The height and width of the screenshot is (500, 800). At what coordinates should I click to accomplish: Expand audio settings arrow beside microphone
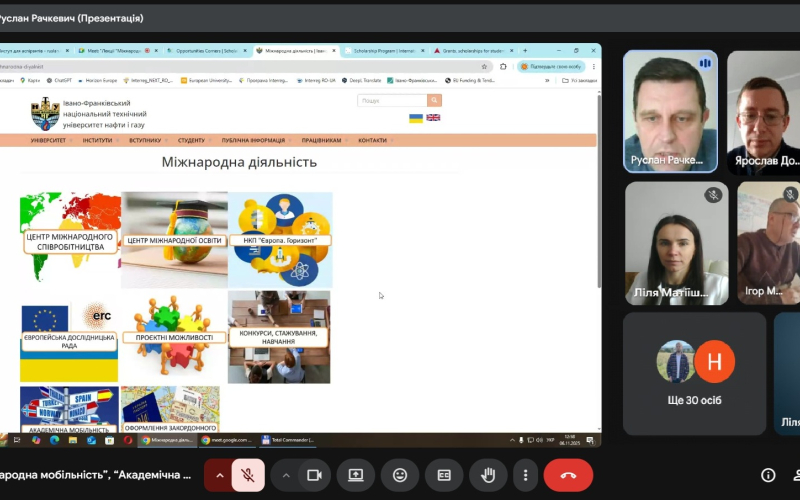point(219,475)
